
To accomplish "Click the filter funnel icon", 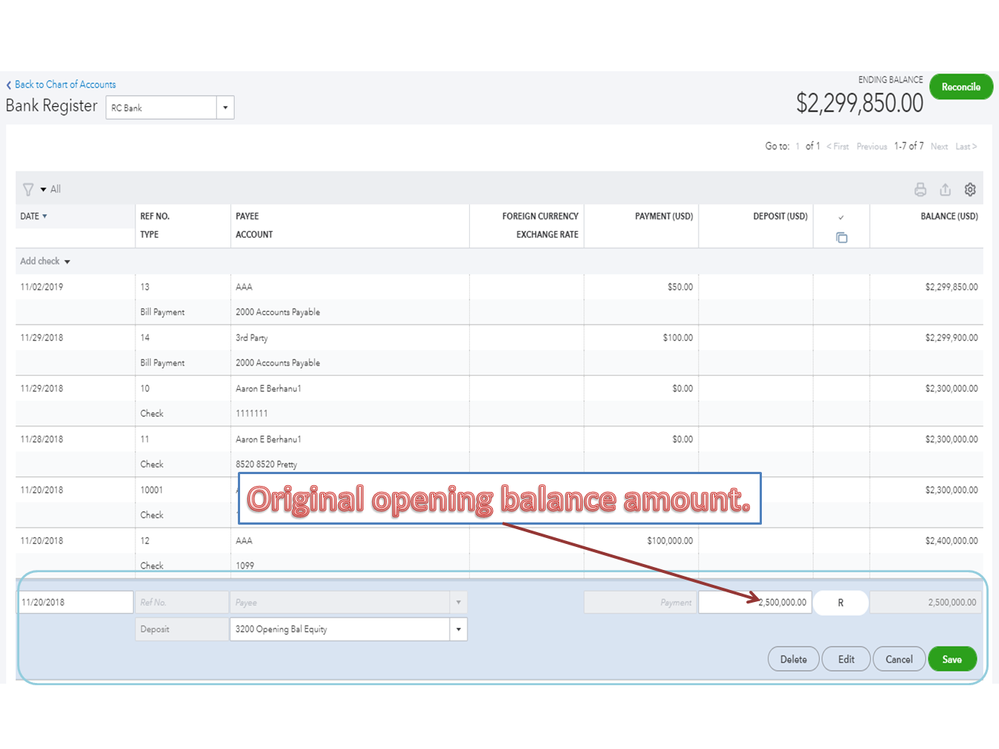I will (28, 189).
